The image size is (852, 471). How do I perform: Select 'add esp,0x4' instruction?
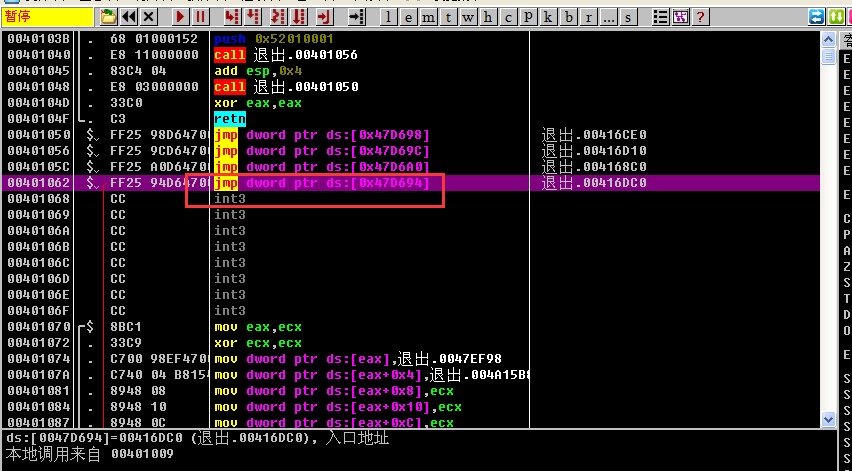click(x=258, y=71)
